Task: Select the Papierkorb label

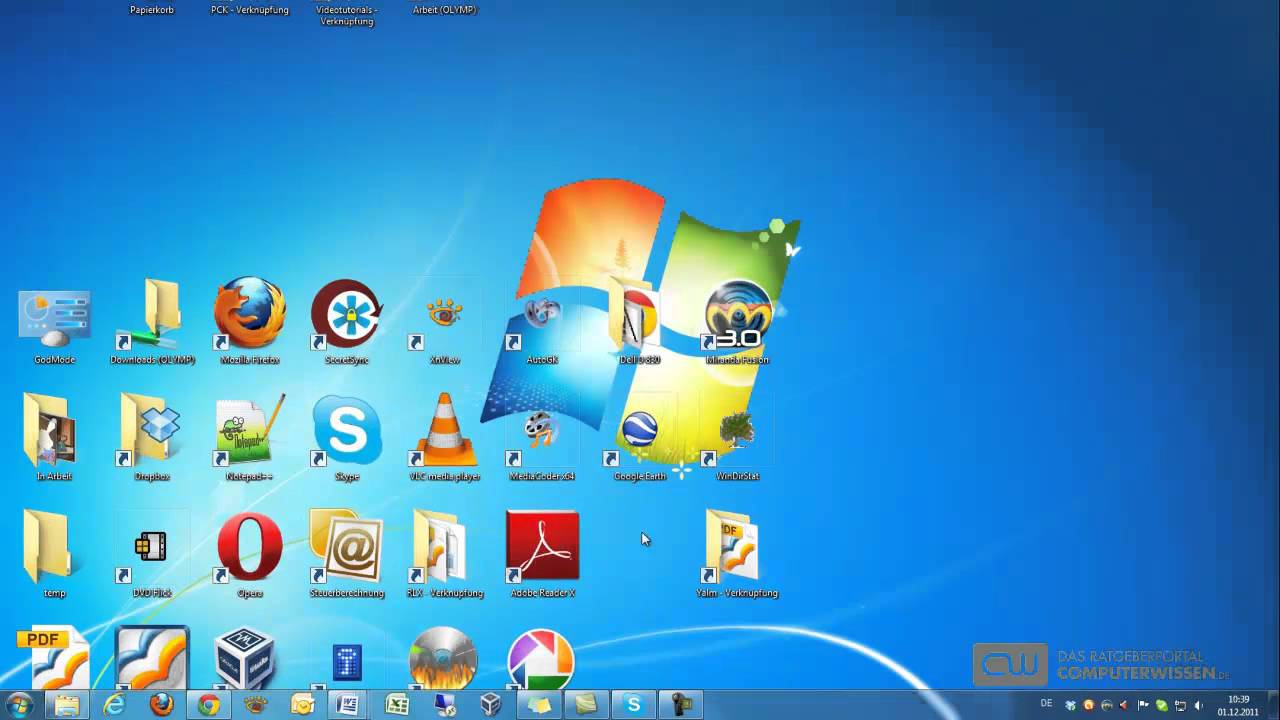Action: [x=152, y=10]
